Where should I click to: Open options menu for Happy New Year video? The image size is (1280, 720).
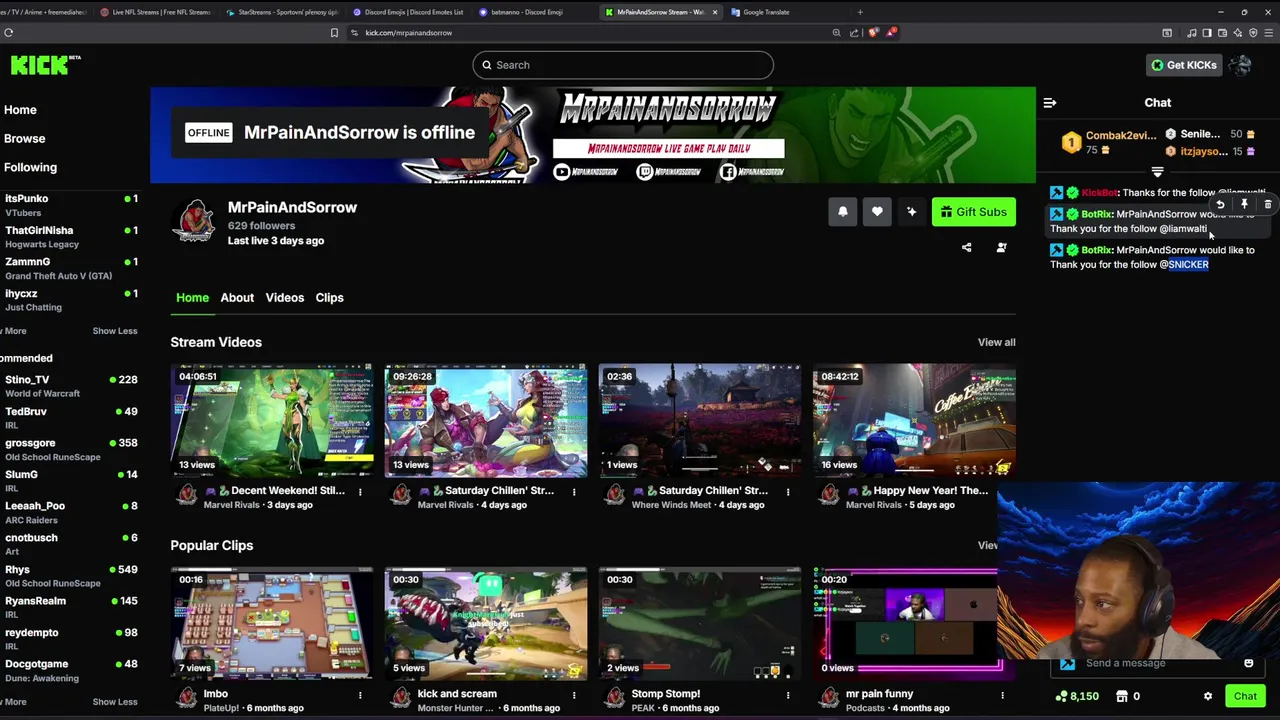[x=1002, y=491]
